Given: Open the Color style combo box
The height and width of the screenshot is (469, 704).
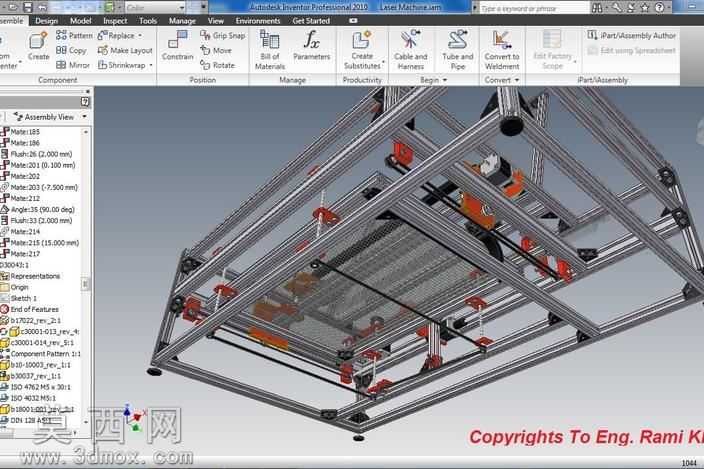Looking at the screenshot, I should 155,8.
